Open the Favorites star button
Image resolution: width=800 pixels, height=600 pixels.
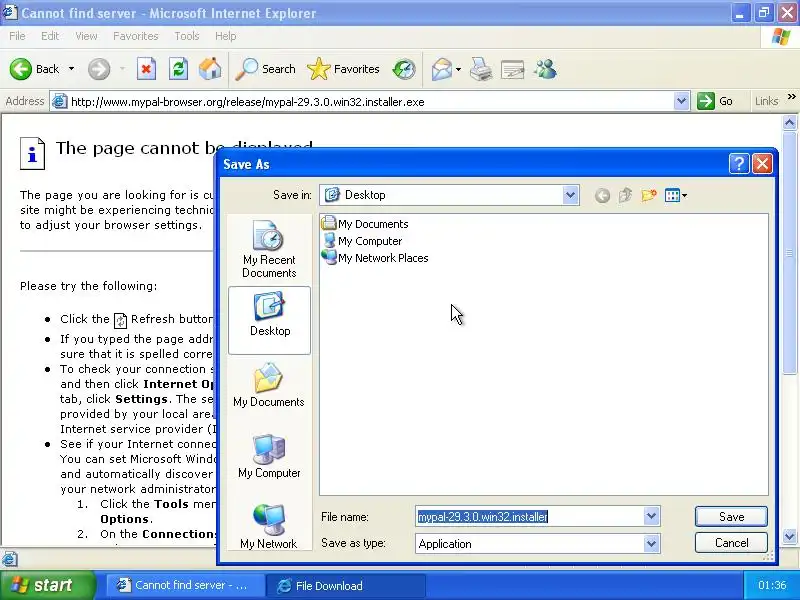[x=343, y=69]
